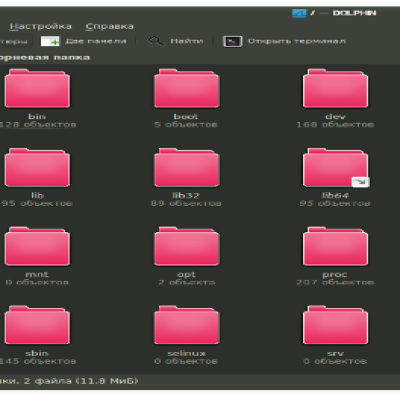
Task: Click the proc folder name
Action: (335, 275)
